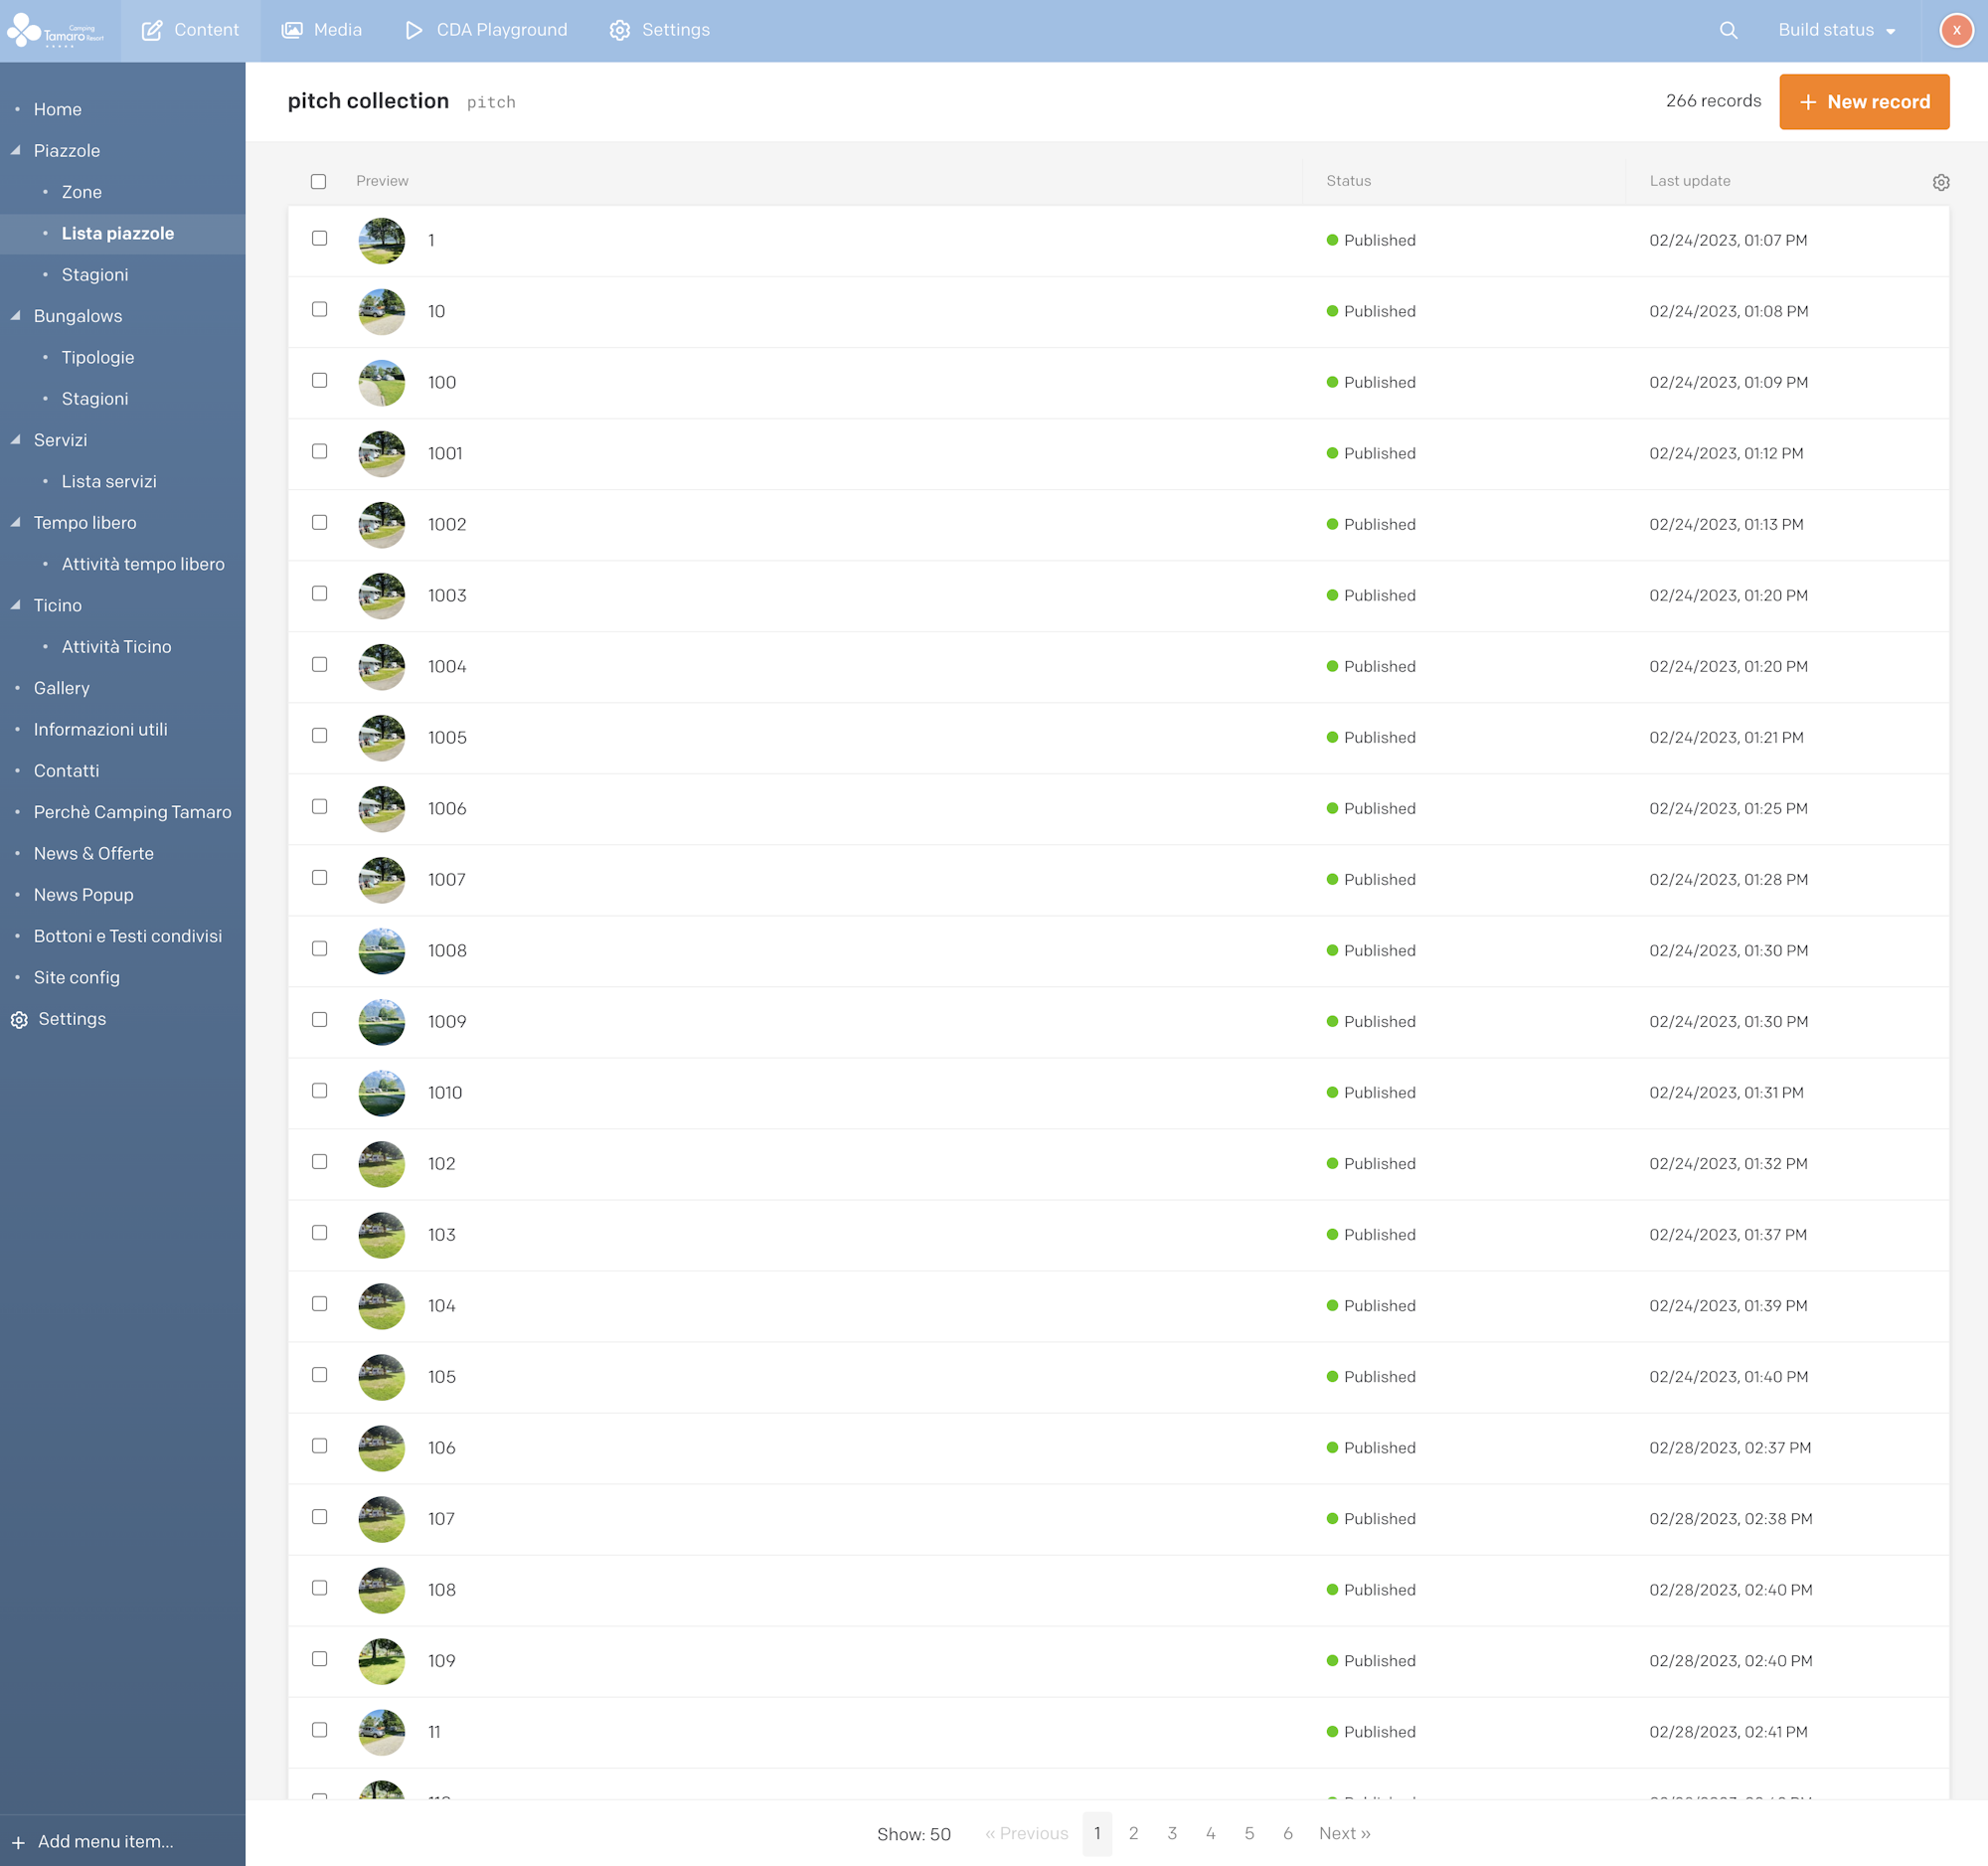This screenshot has height=1866, width=1988.
Task: Open record titled 1002
Action: pyautogui.click(x=447, y=525)
